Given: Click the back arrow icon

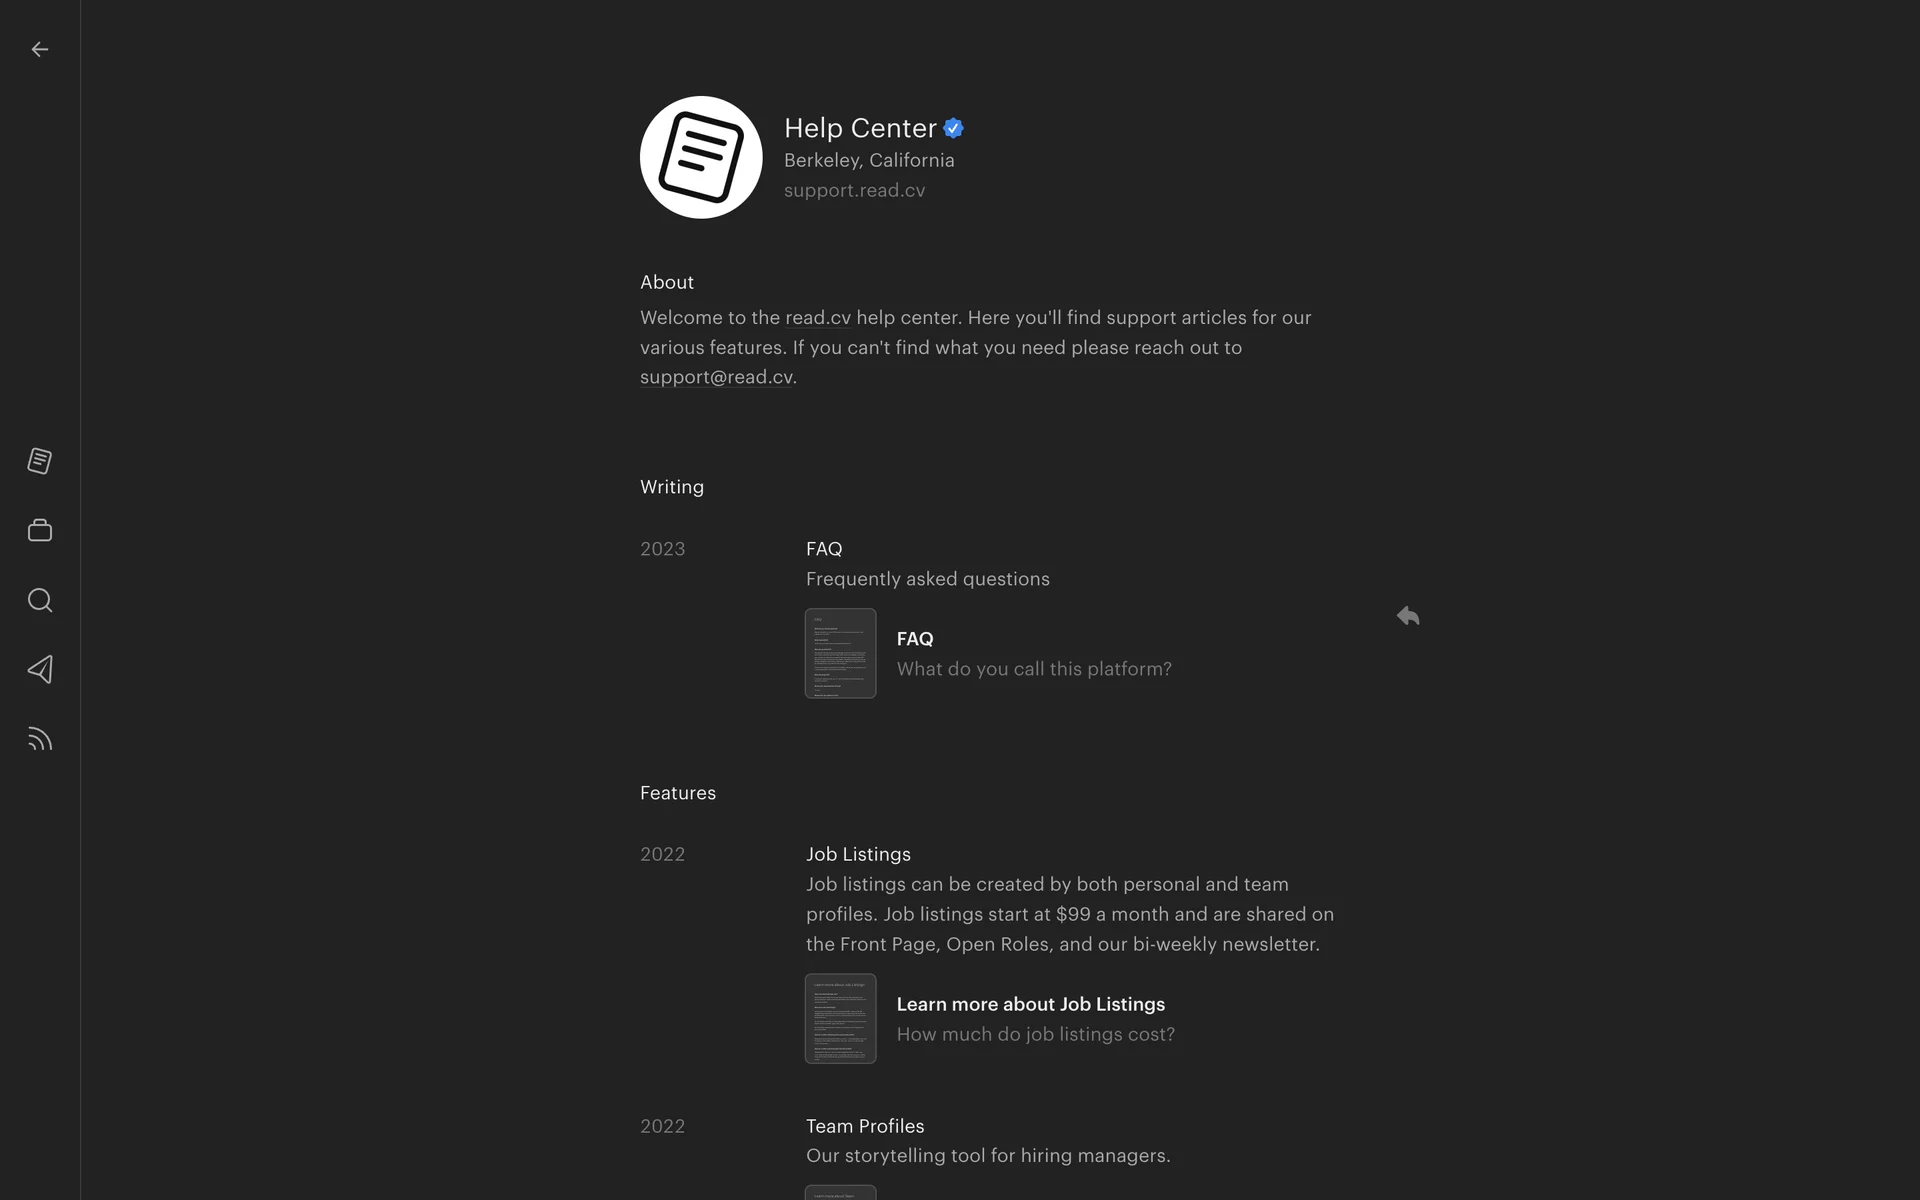Looking at the screenshot, I should [40, 49].
